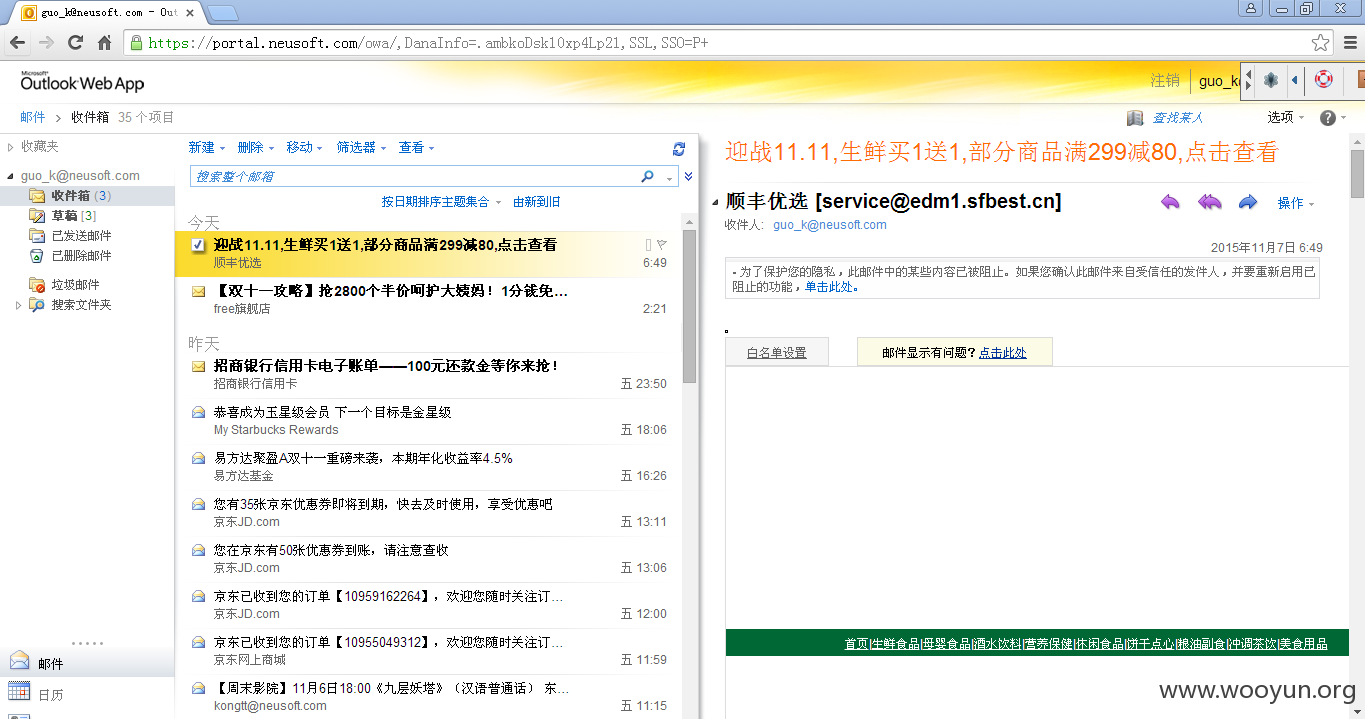The width and height of the screenshot is (1365, 719).
Task: Open the 删除 dropdown menu
Action: (x=256, y=148)
